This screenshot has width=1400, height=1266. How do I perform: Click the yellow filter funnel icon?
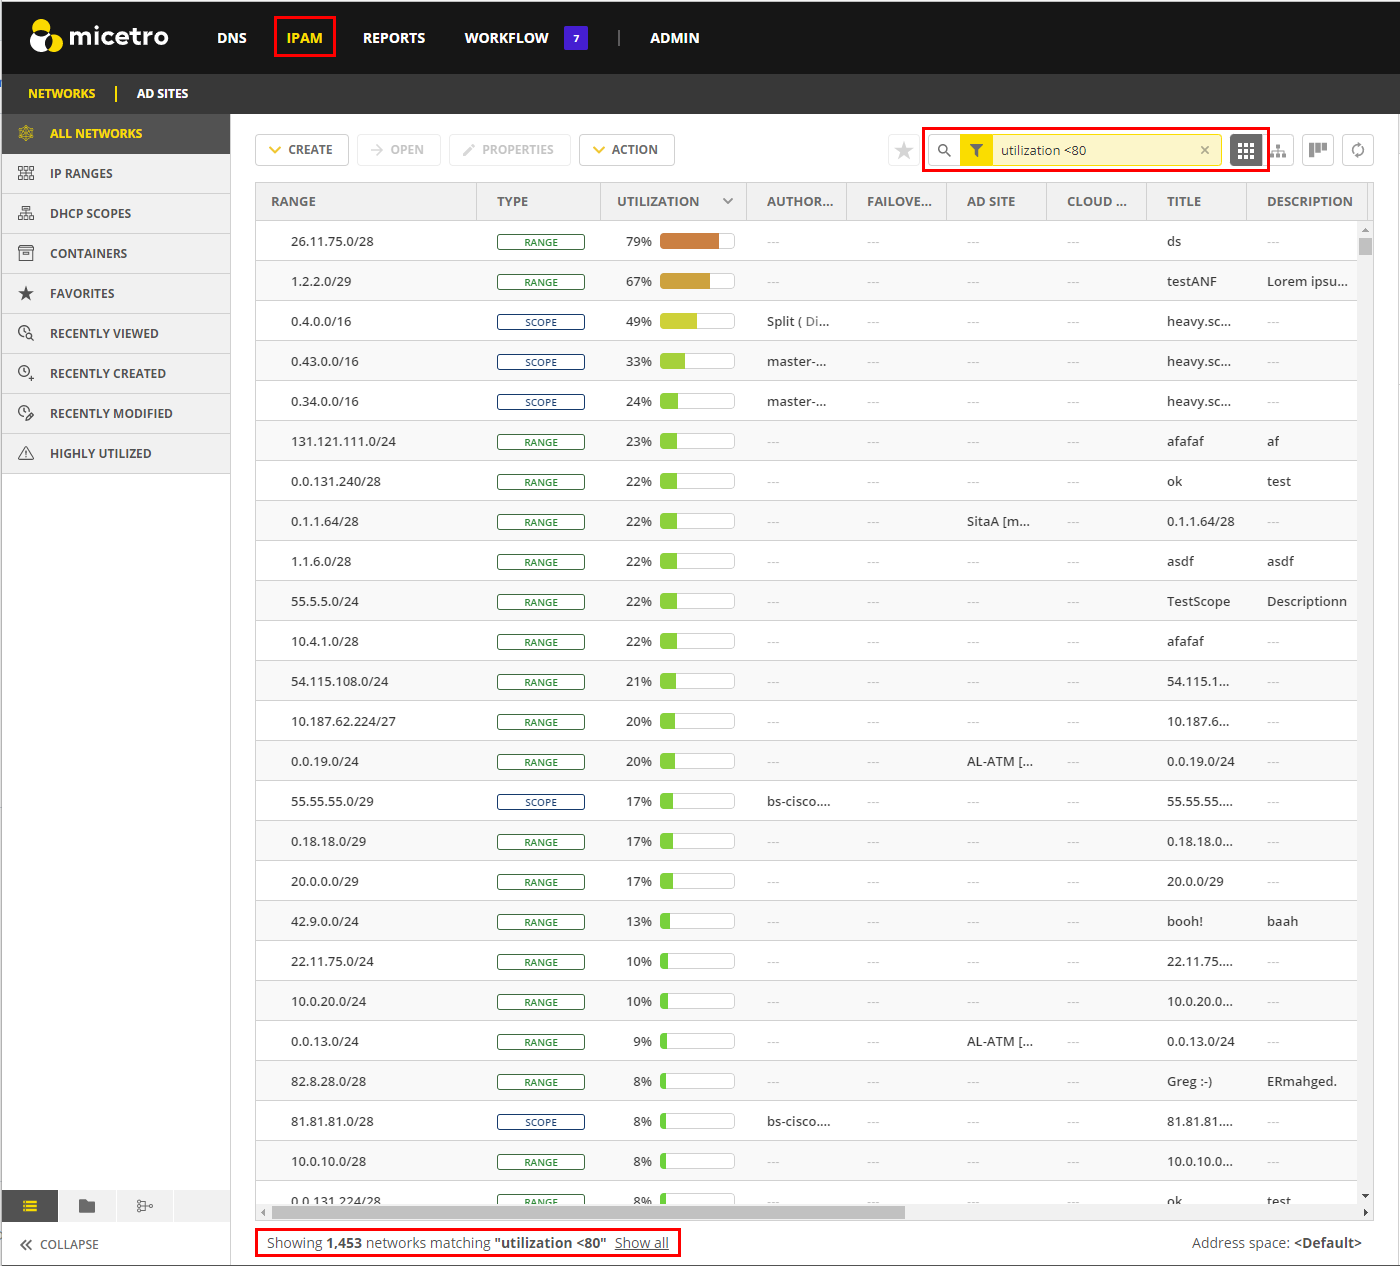[x=976, y=151]
